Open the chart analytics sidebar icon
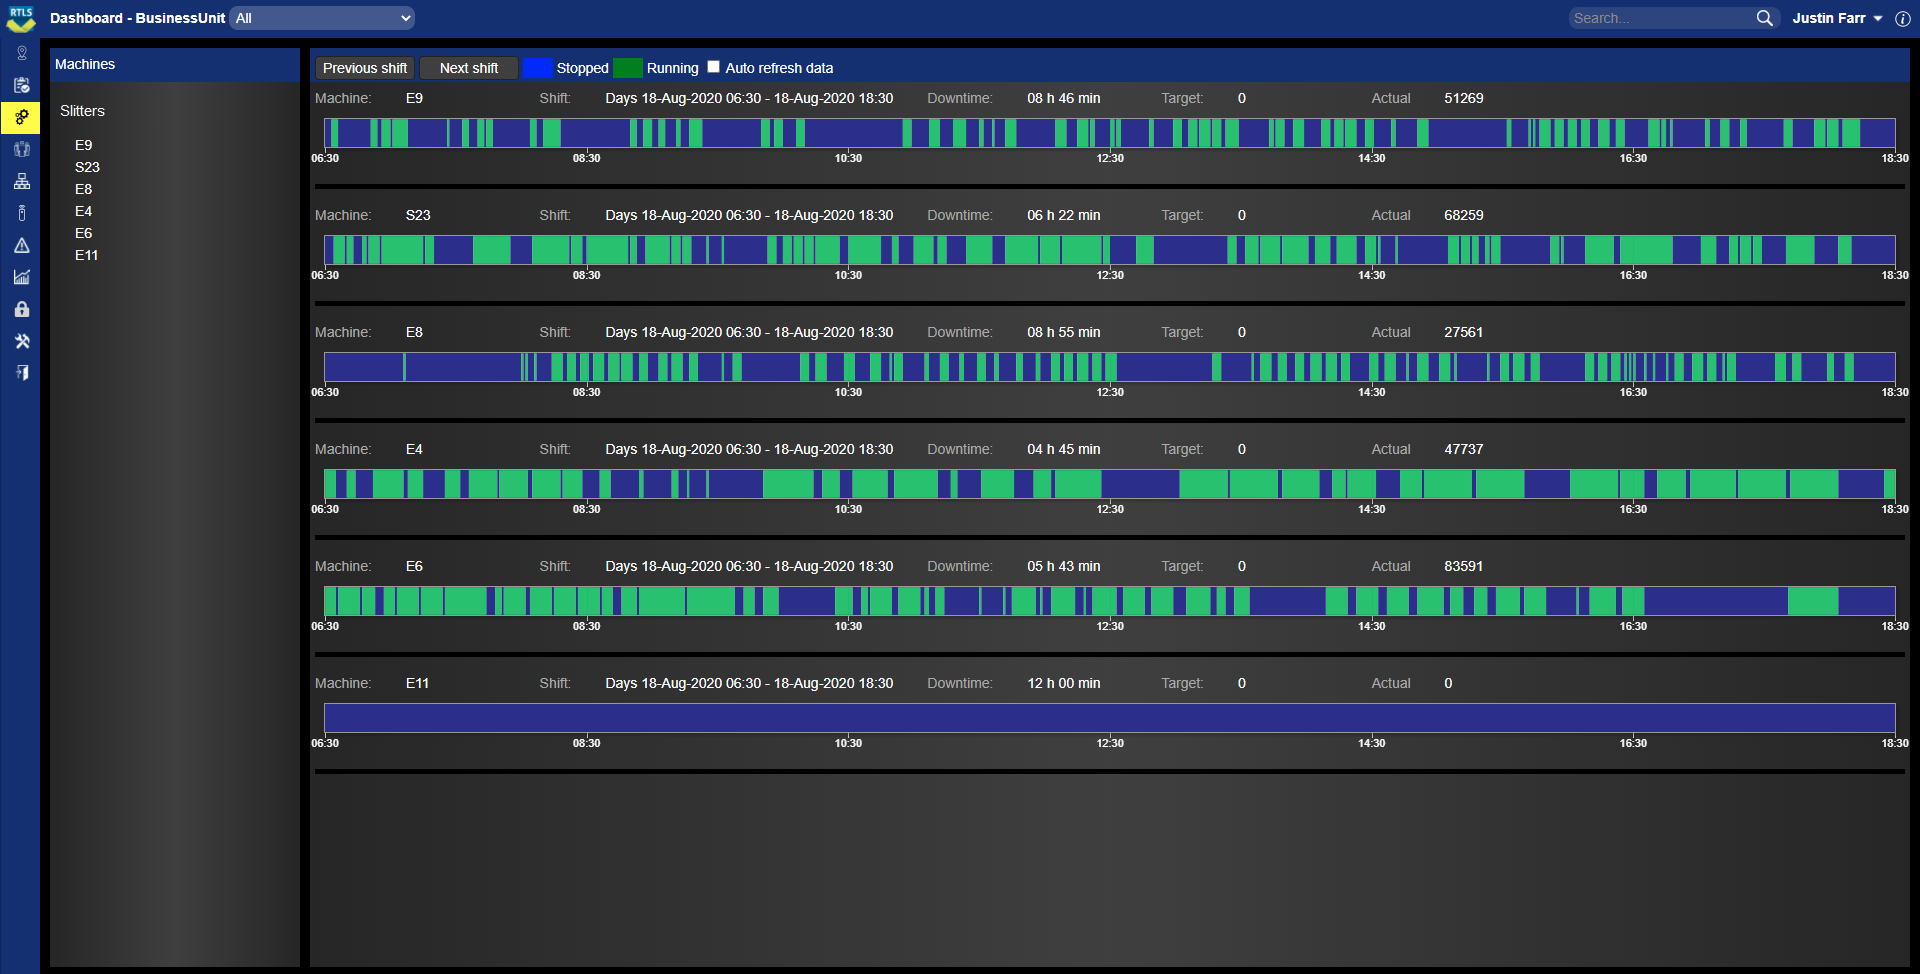This screenshot has width=1920, height=974. [21, 277]
